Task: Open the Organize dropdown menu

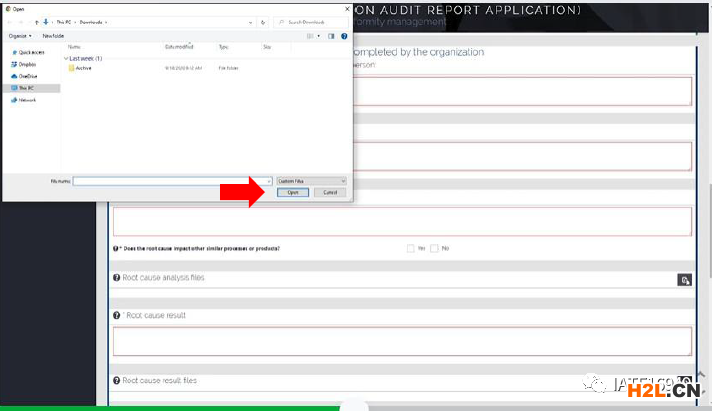Action: 20,36
